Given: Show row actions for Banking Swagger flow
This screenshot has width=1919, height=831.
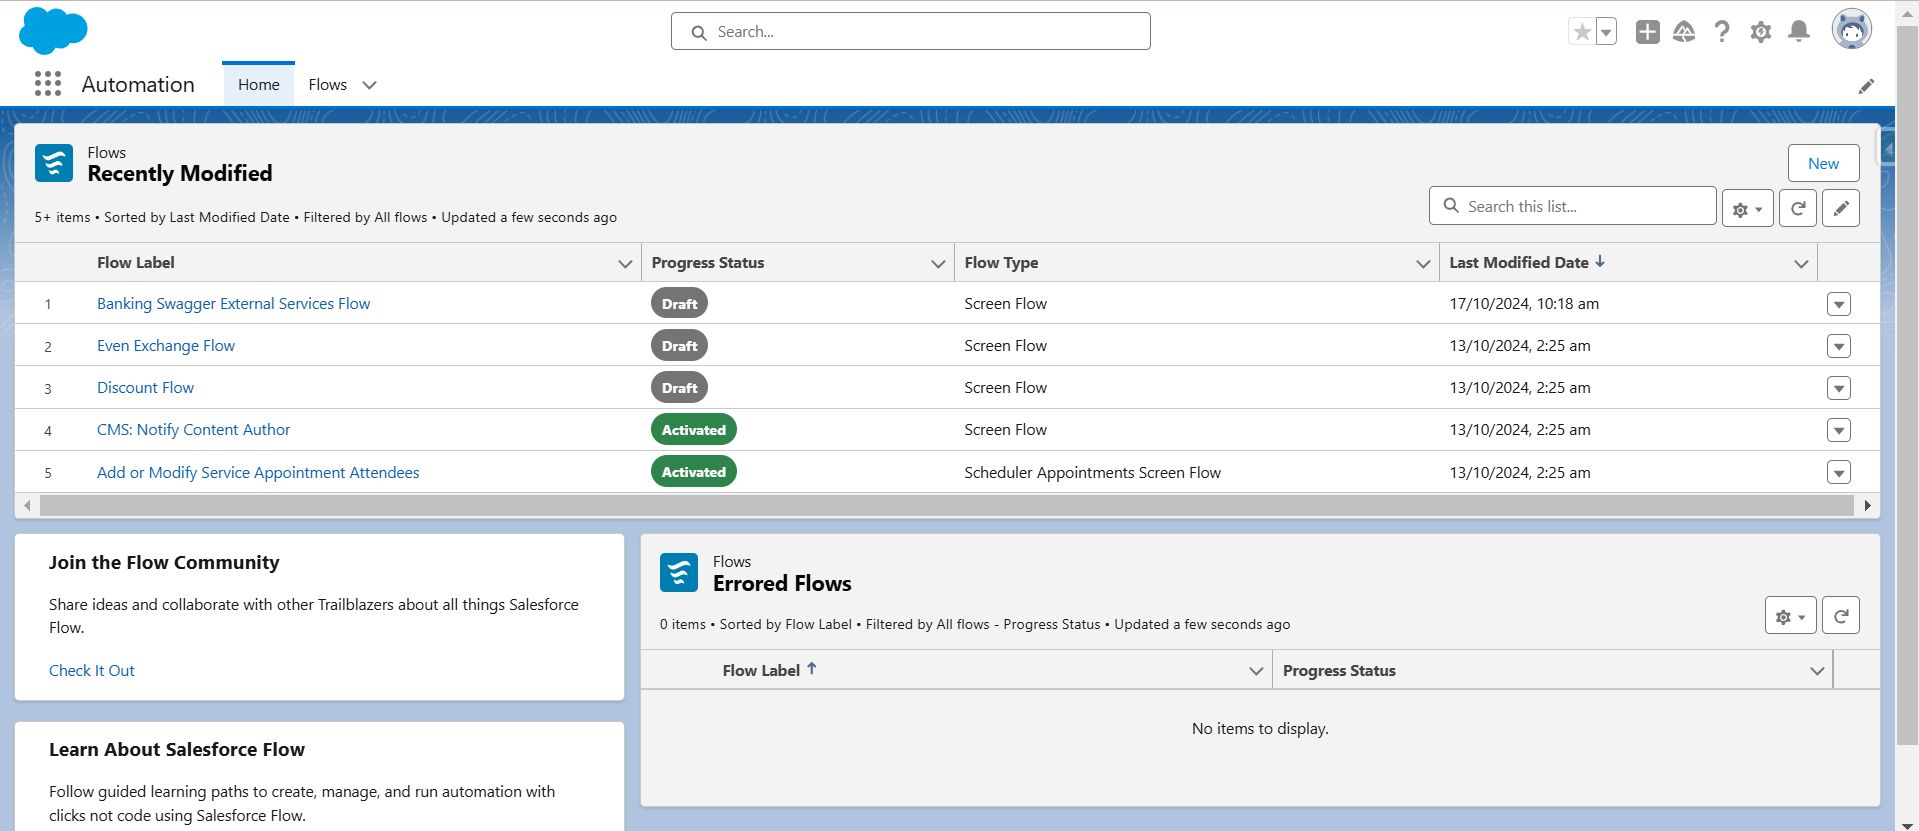Looking at the screenshot, I should pyautogui.click(x=1838, y=304).
